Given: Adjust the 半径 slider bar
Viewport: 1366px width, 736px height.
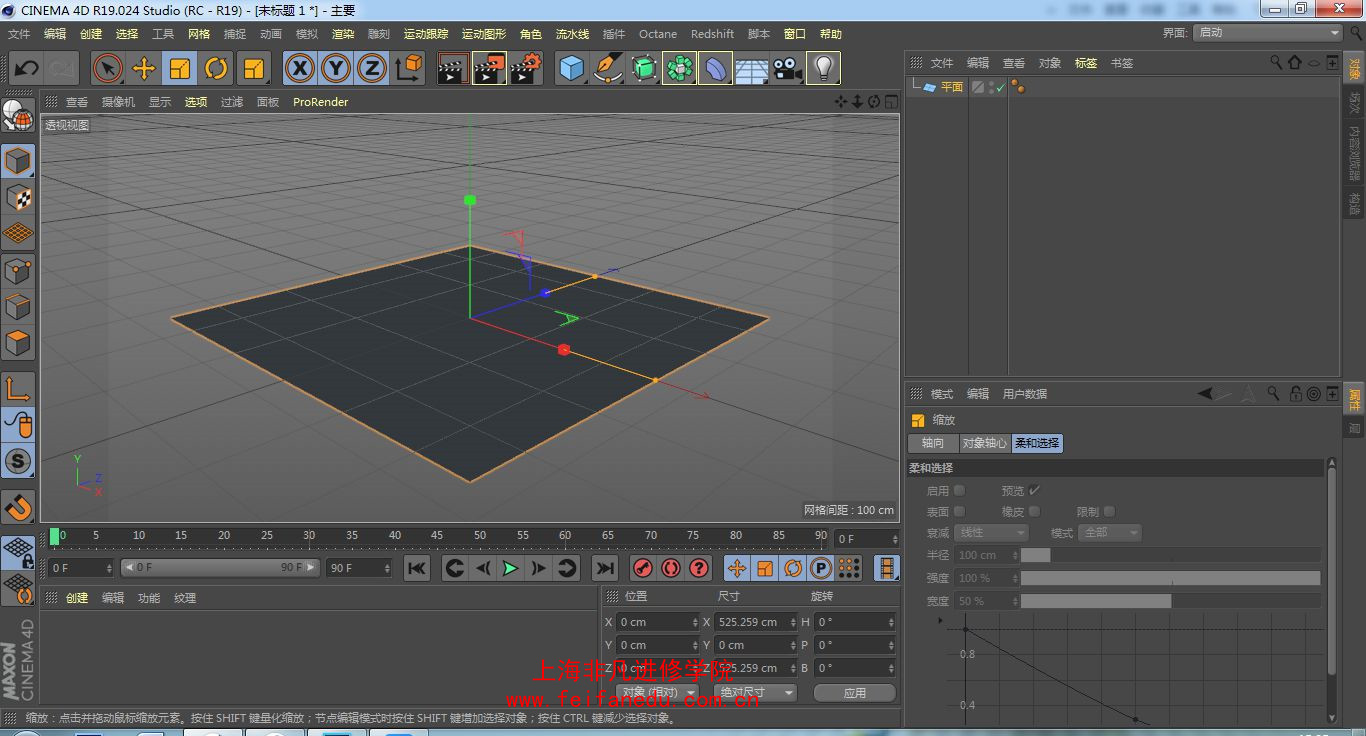Looking at the screenshot, I should coord(1170,555).
